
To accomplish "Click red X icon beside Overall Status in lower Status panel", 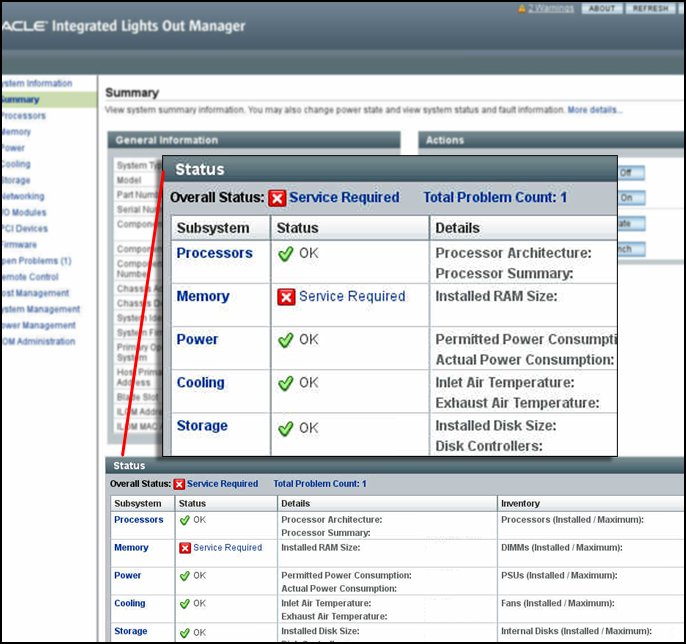I will pyautogui.click(x=179, y=484).
